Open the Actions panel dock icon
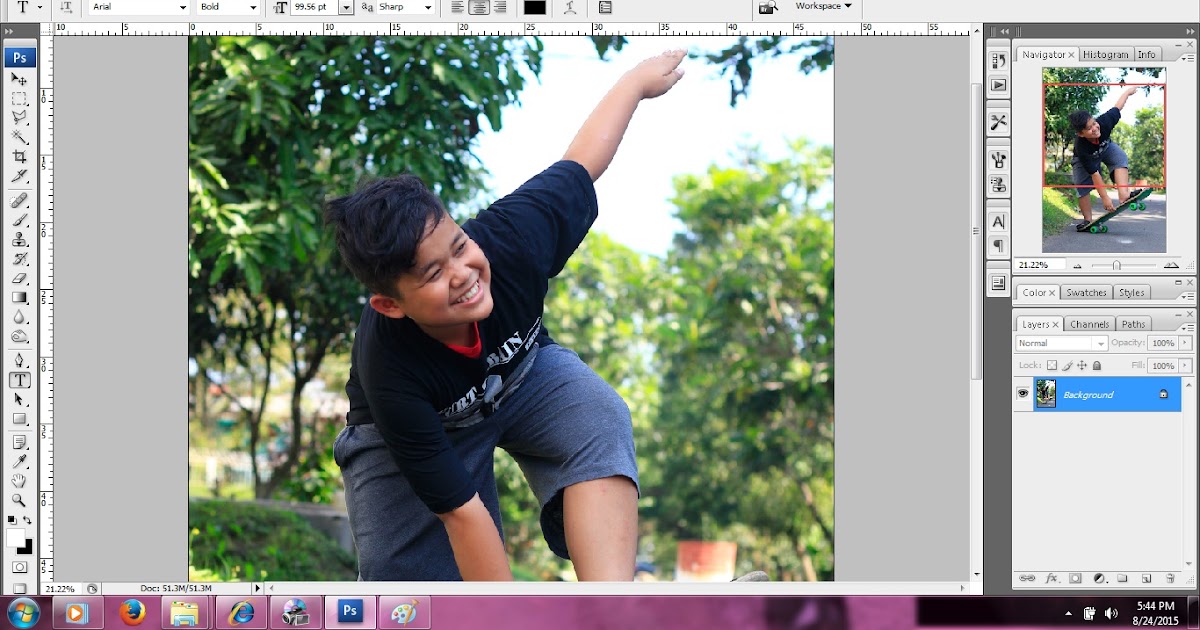Image resolution: width=1200 pixels, height=630 pixels. 998,85
